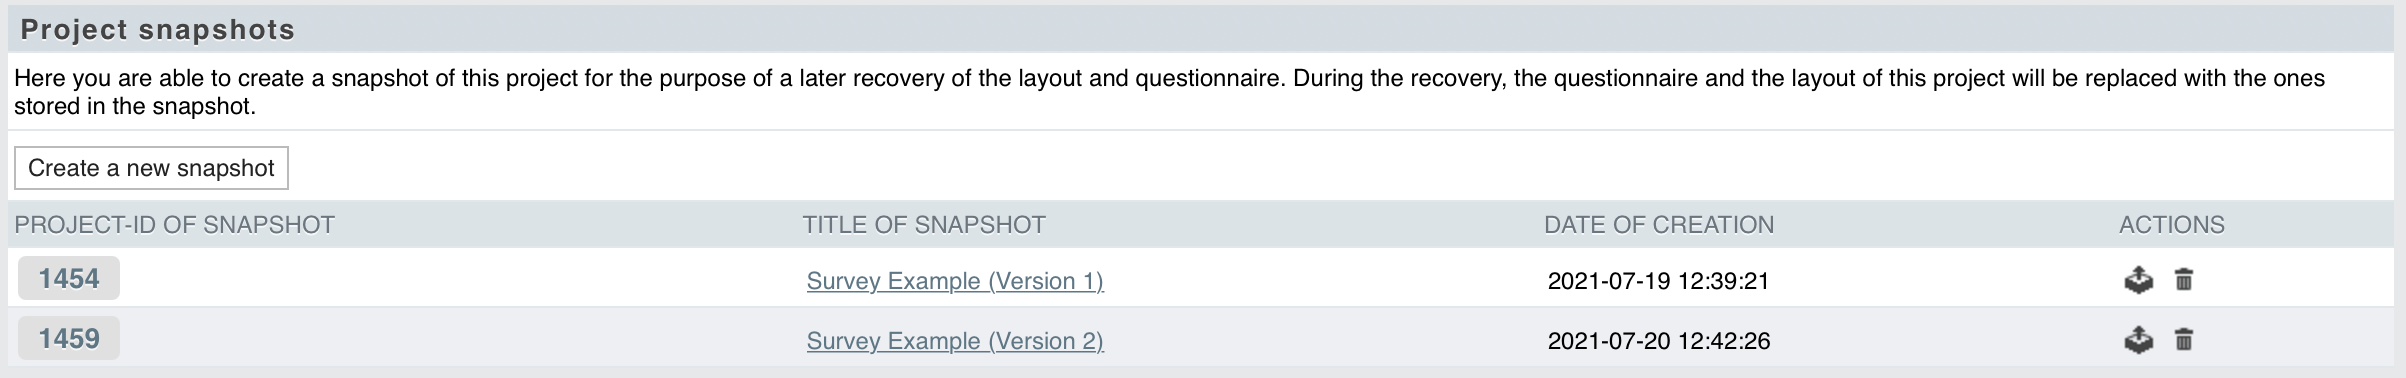Open the Survey Example (Version 2) link

tap(955, 341)
